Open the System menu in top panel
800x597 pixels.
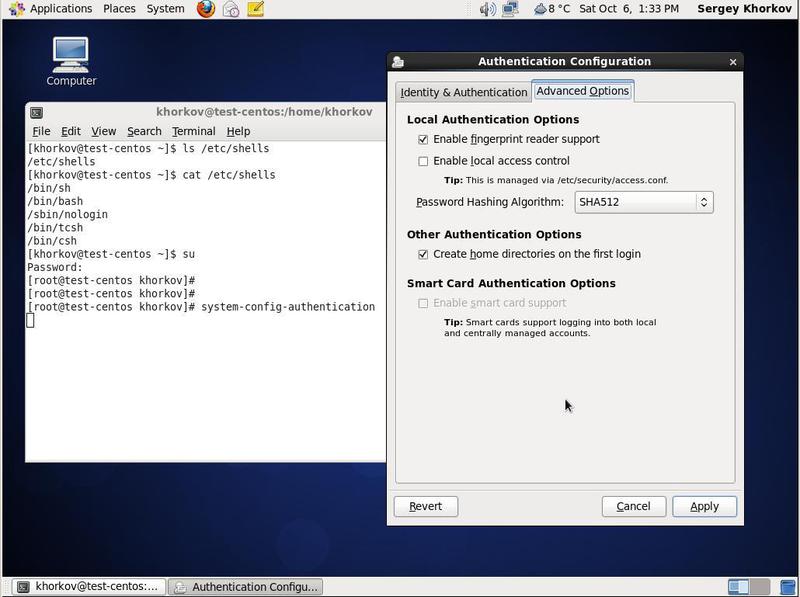(164, 9)
